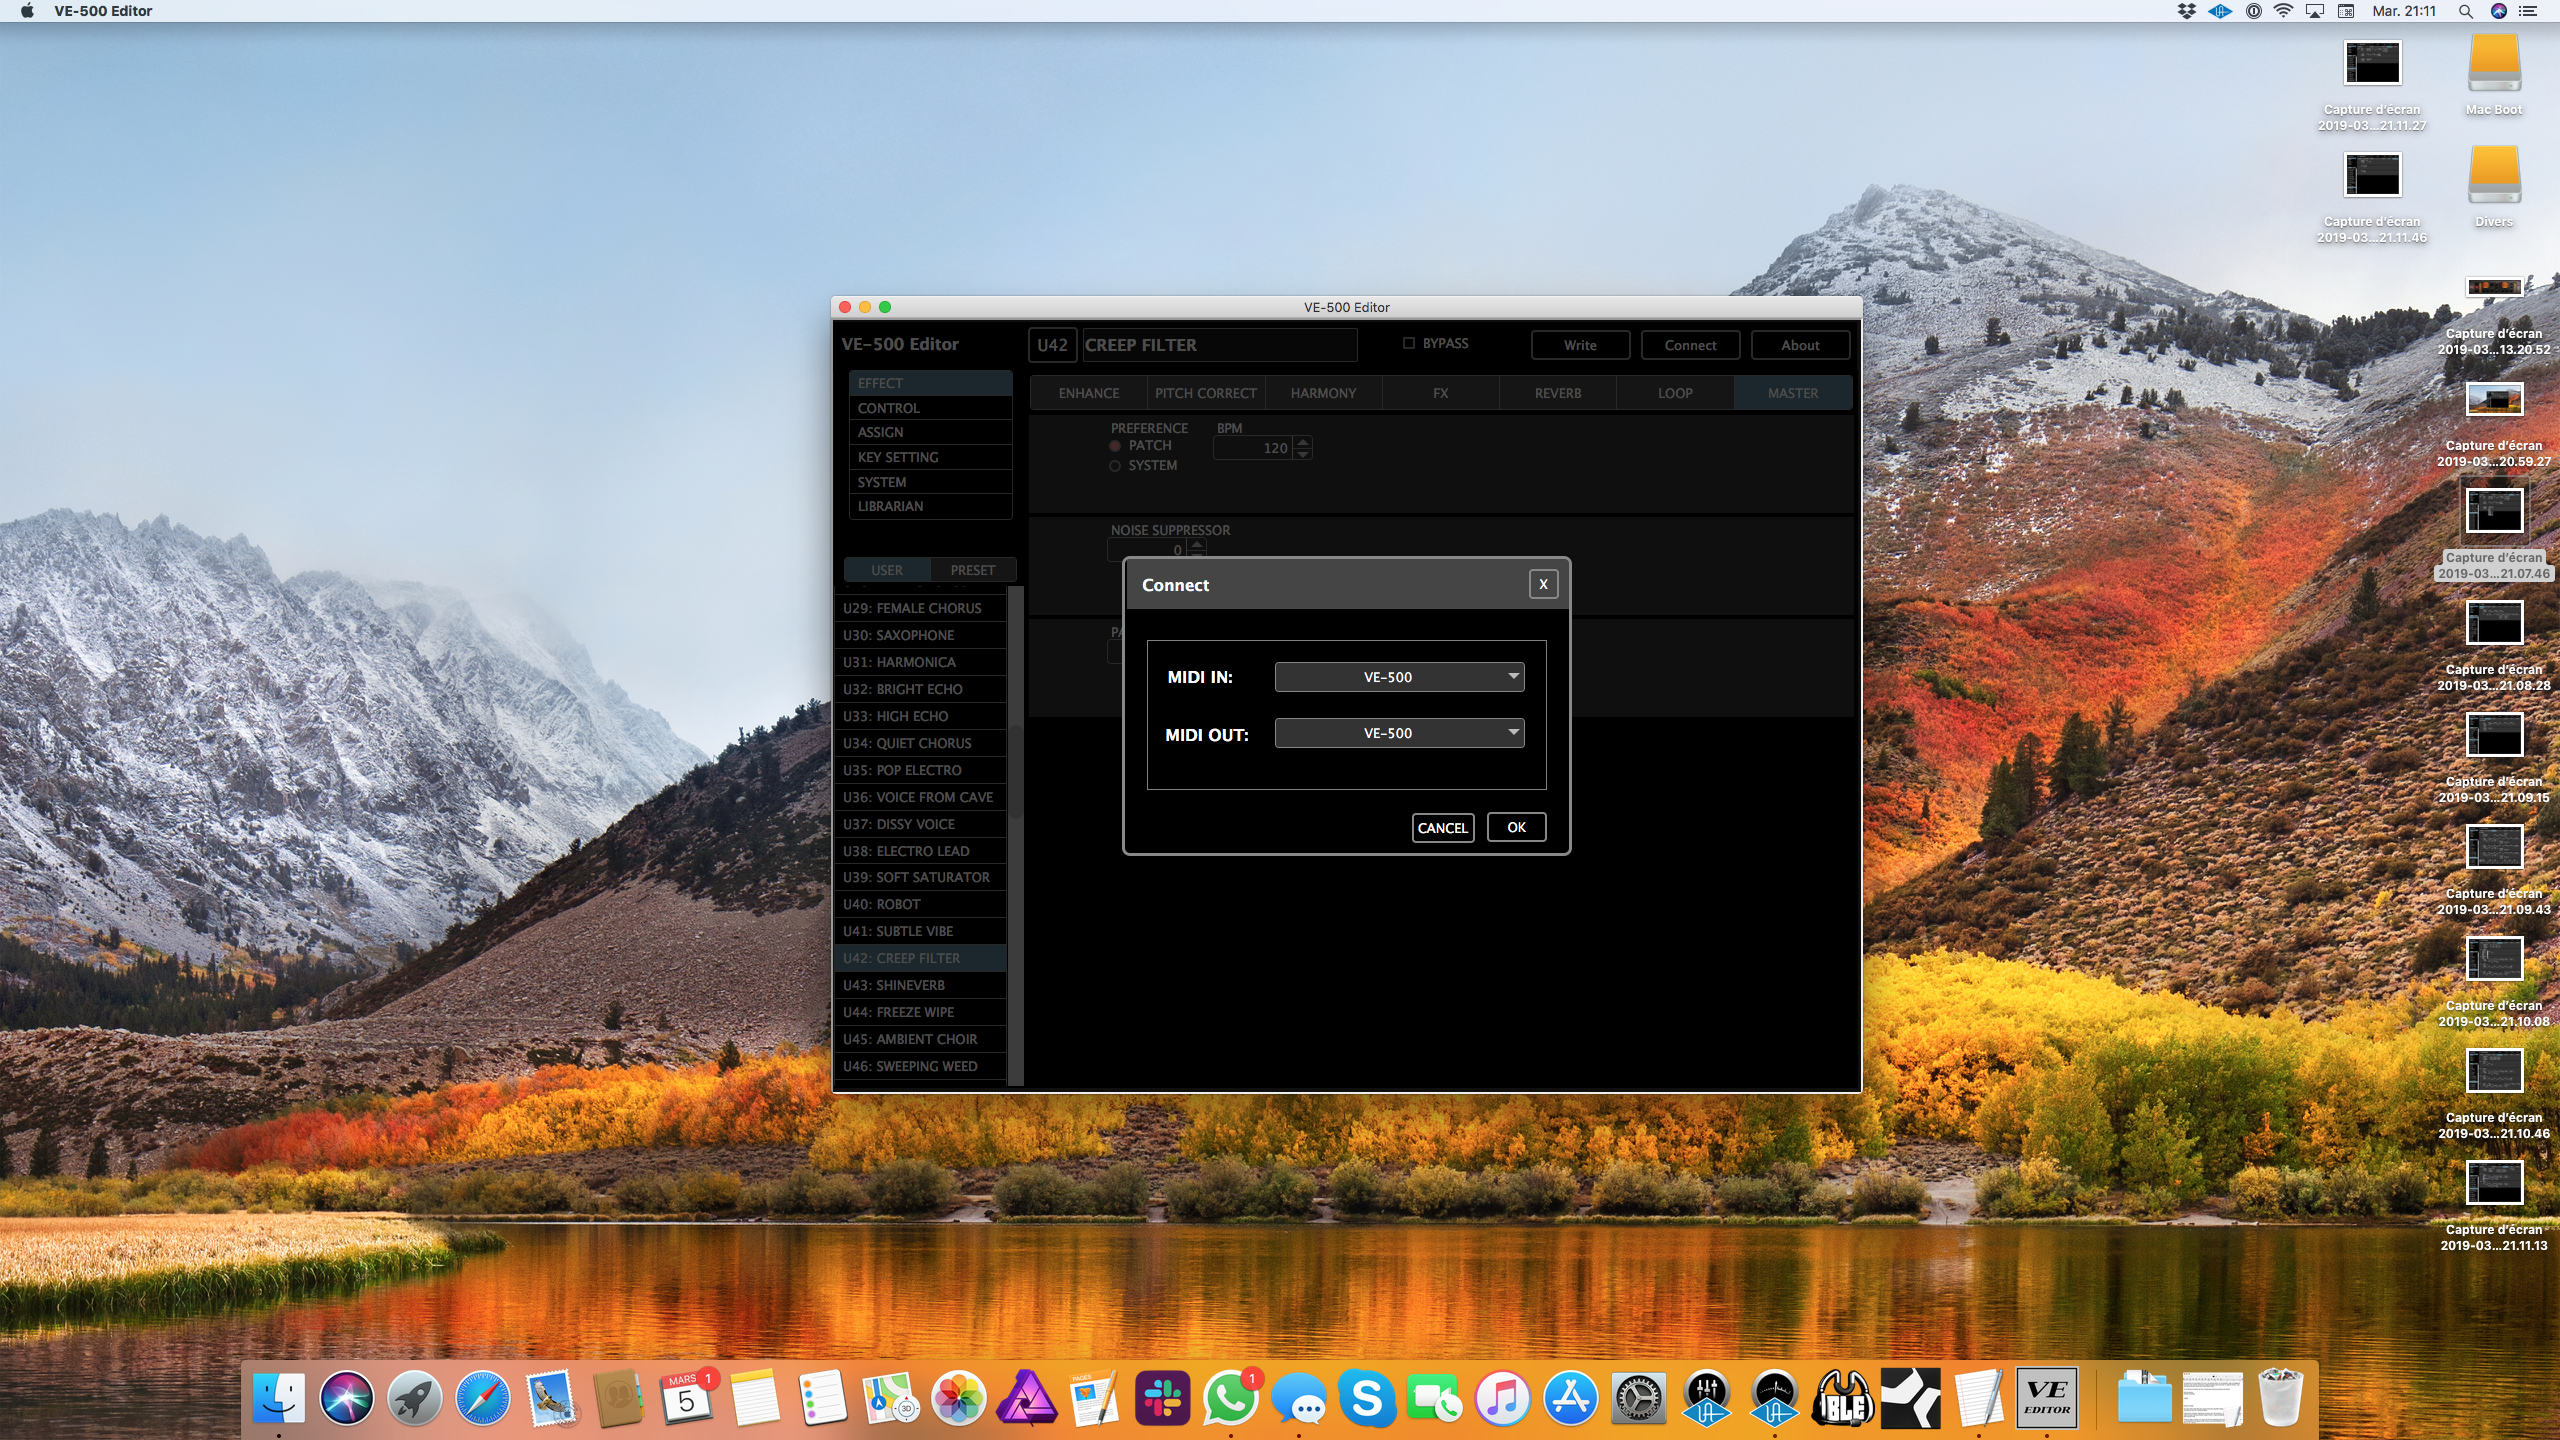Open System Preferences gear in dock

click(x=1638, y=1397)
